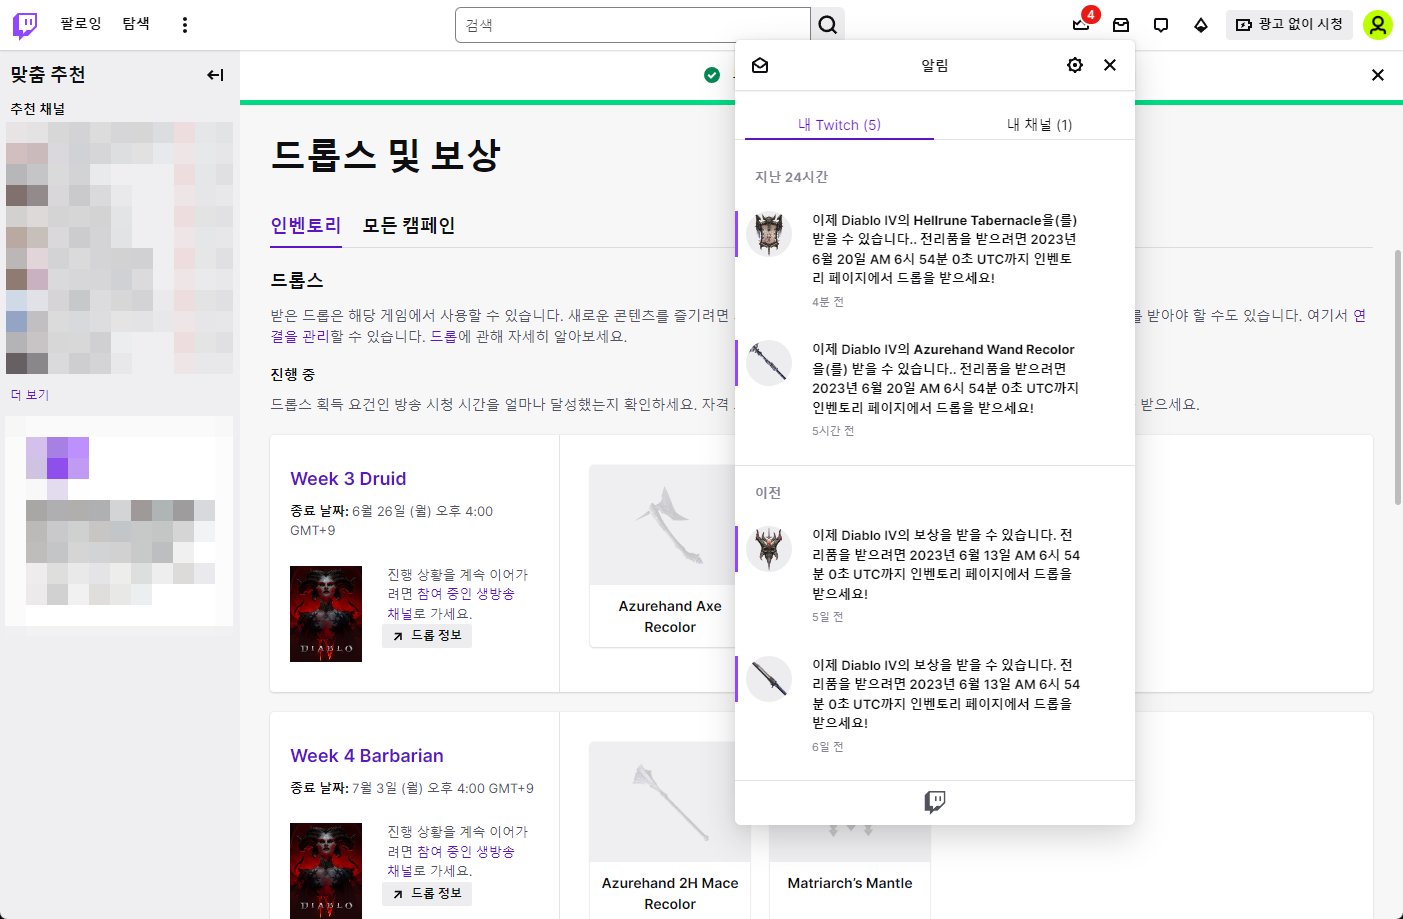Click the 4분 전 timestamp
Screen dimensions: 1403x919
pyautogui.click(x=828, y=302)
